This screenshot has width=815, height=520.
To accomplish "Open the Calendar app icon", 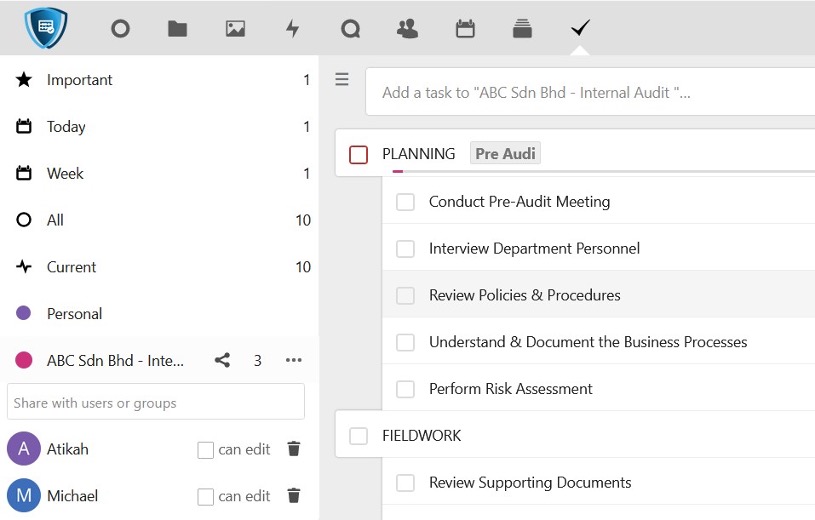I will click(x=465, y=29).
